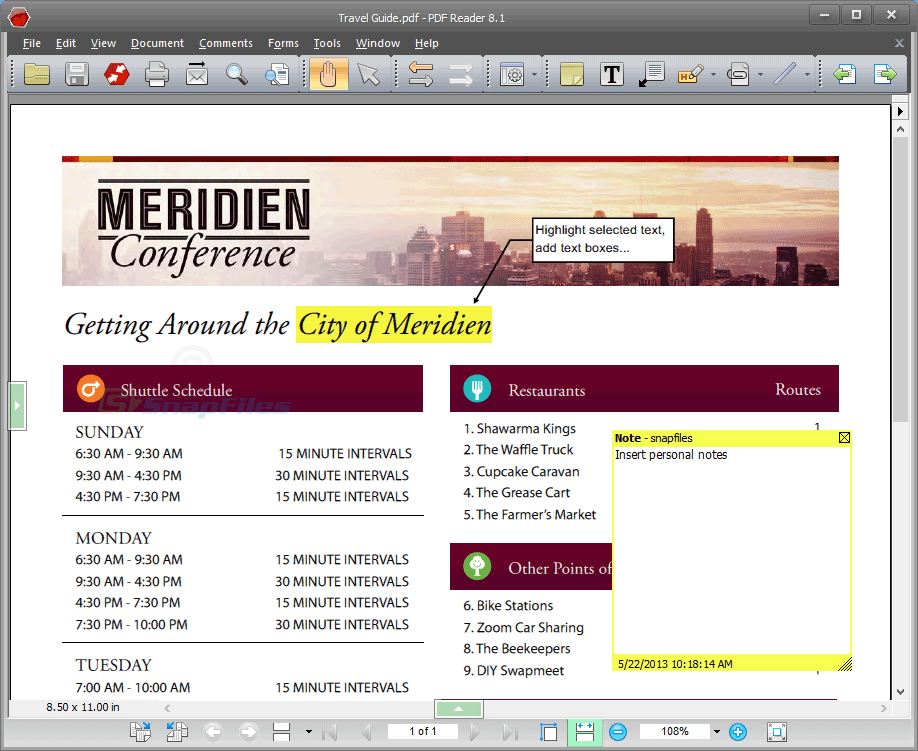
Task: Expand the left side panel green tab
Action: click(x=17, y=405)
